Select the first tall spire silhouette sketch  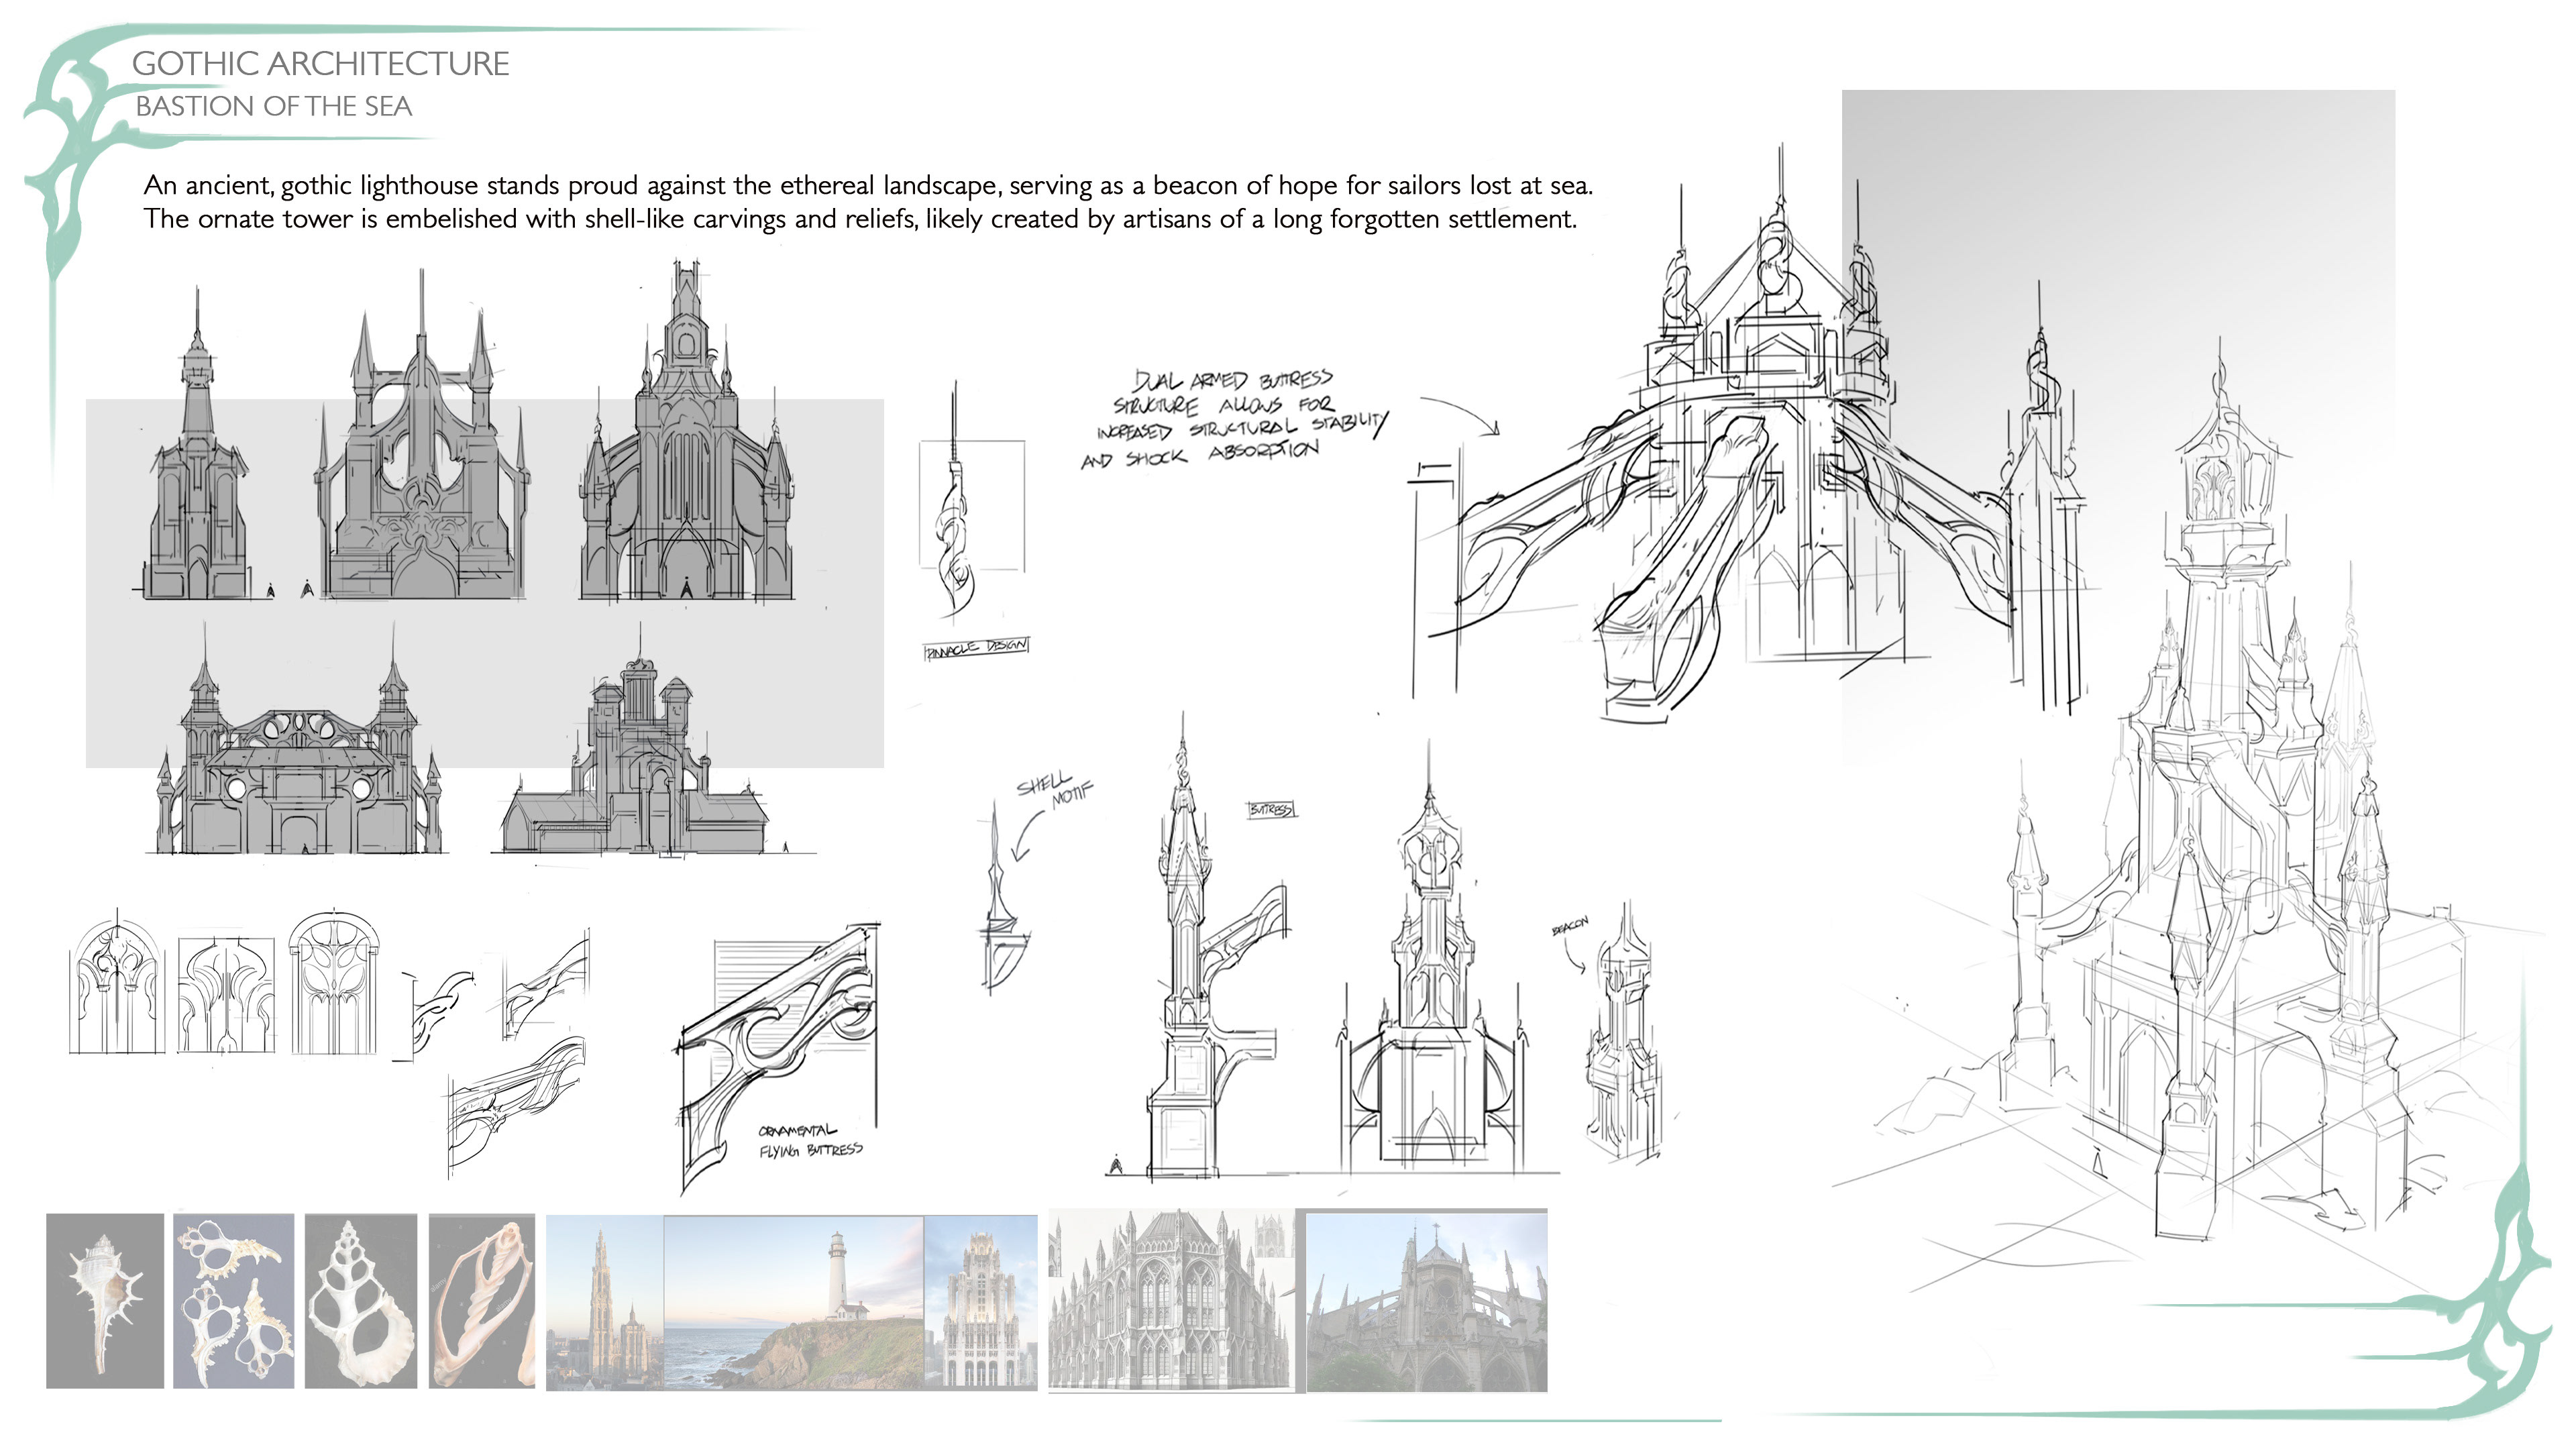197,470
